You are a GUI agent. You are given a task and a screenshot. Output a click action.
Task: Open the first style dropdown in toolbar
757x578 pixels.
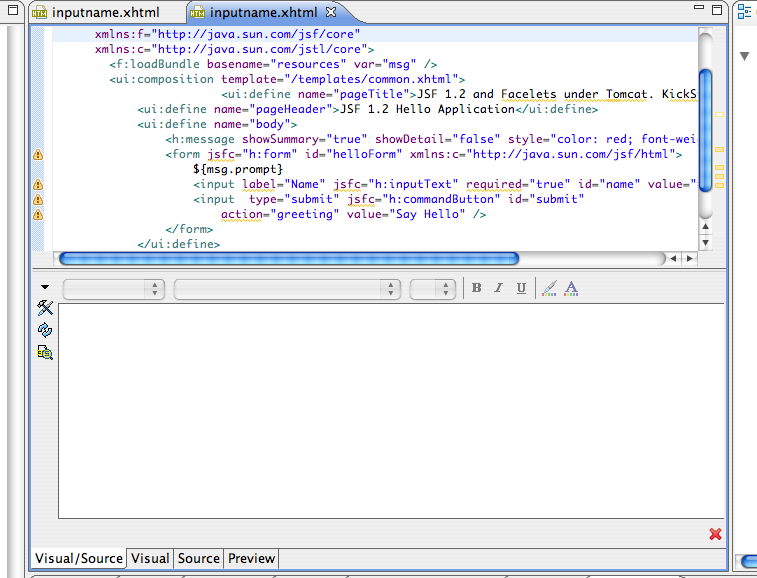click(114, 289)
